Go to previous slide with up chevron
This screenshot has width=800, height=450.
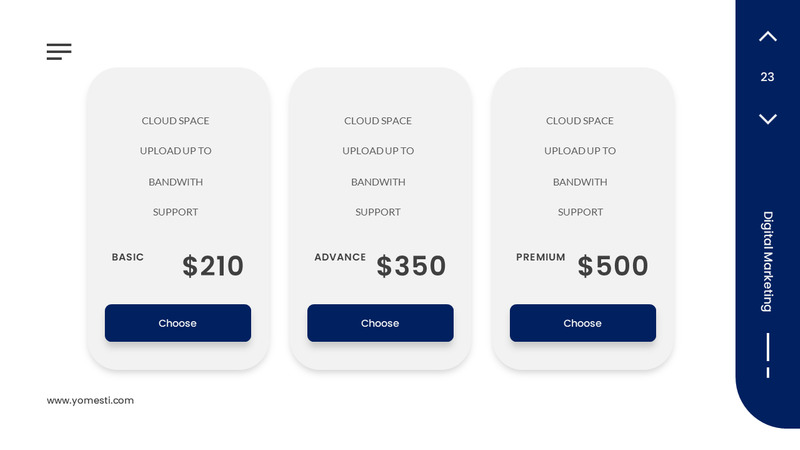coord(767,37)
